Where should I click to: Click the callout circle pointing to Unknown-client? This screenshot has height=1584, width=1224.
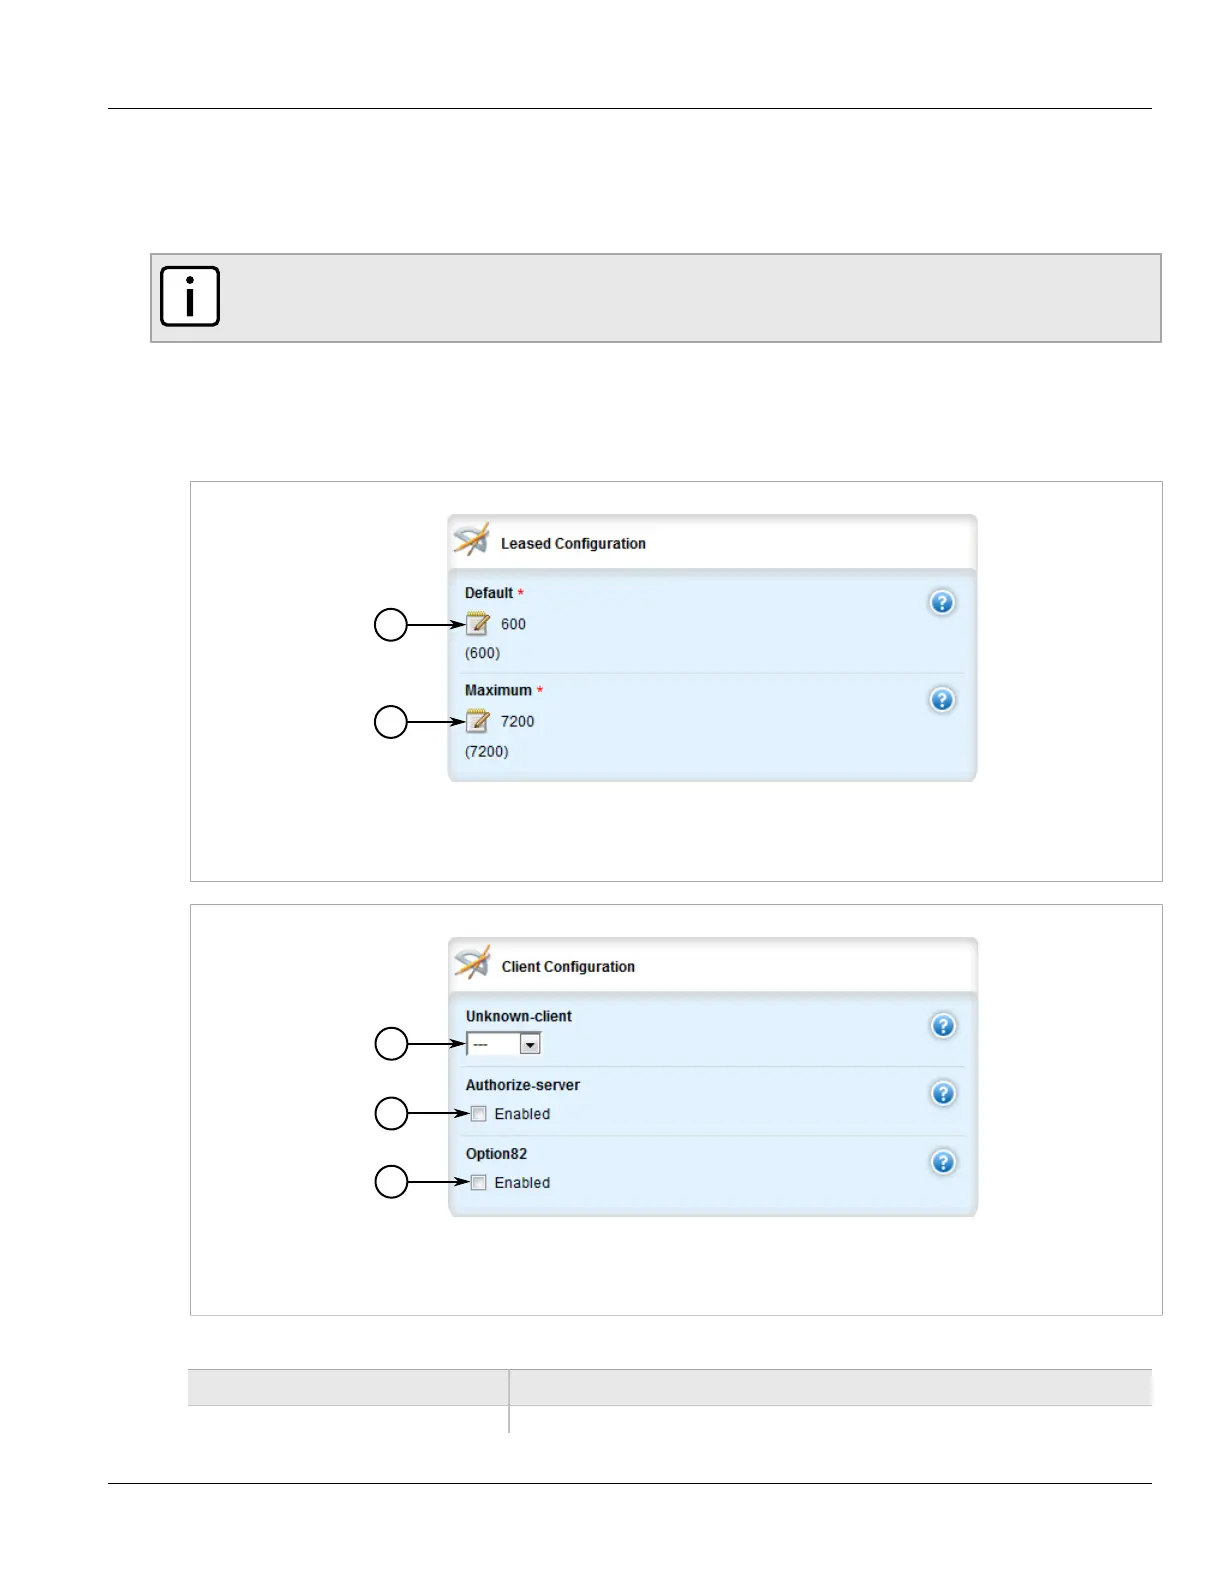[x=391, y=1045]
